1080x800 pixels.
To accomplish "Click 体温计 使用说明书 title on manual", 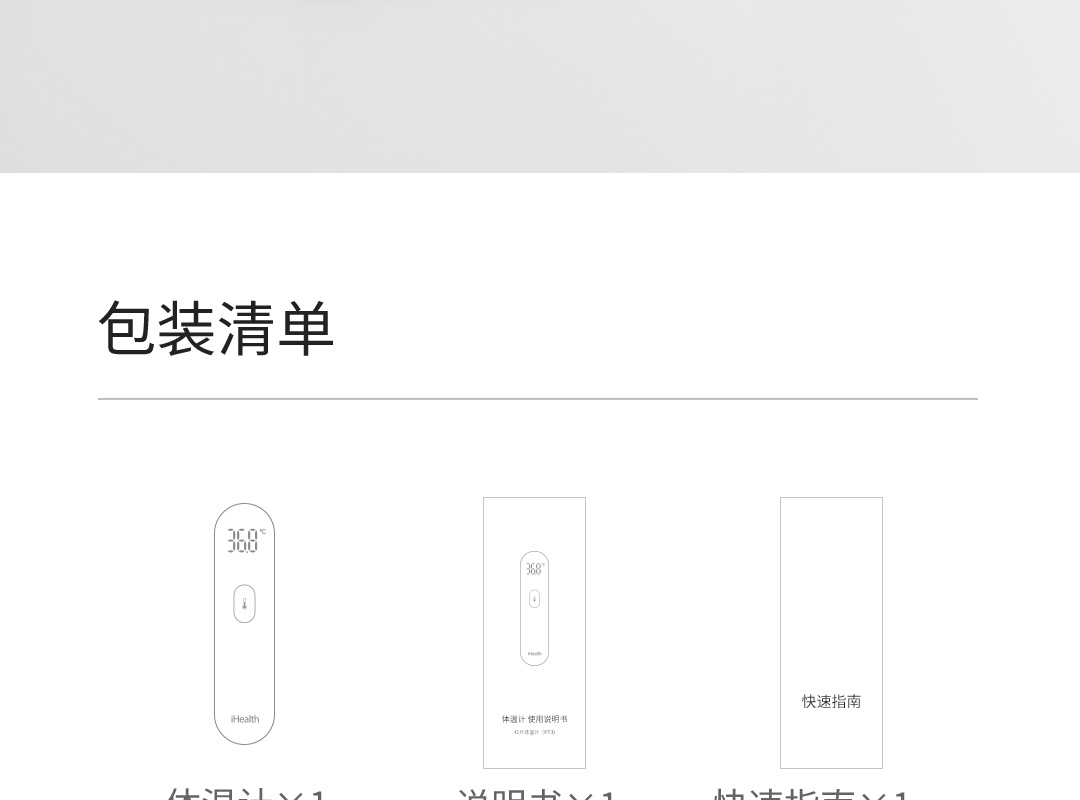I will [534, 719].
